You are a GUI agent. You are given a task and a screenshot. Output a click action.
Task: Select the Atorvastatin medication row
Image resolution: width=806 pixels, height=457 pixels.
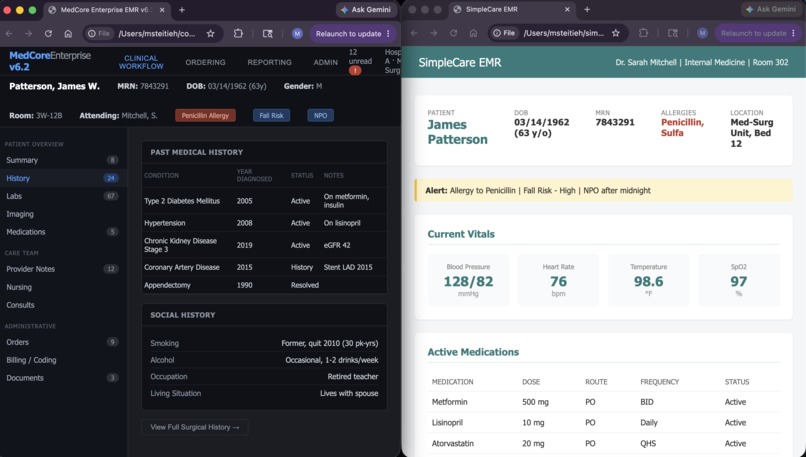click(x=603, y=443)
